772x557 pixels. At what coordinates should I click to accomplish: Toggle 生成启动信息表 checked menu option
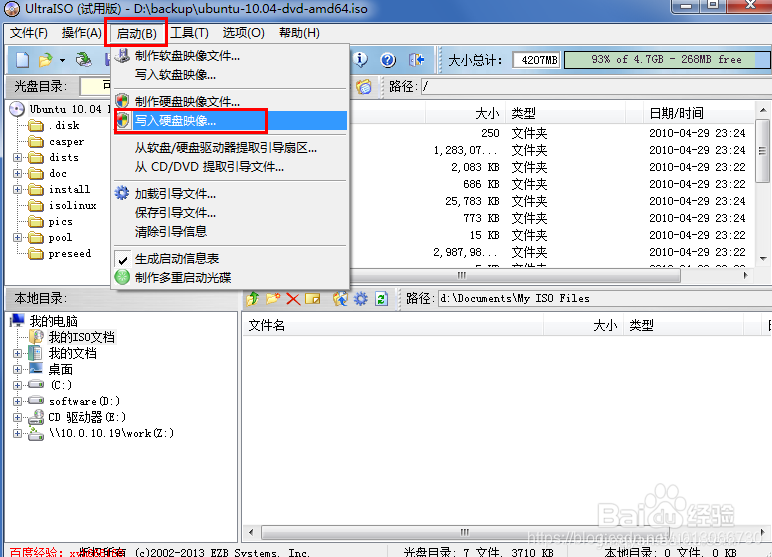tap(176, 259)
